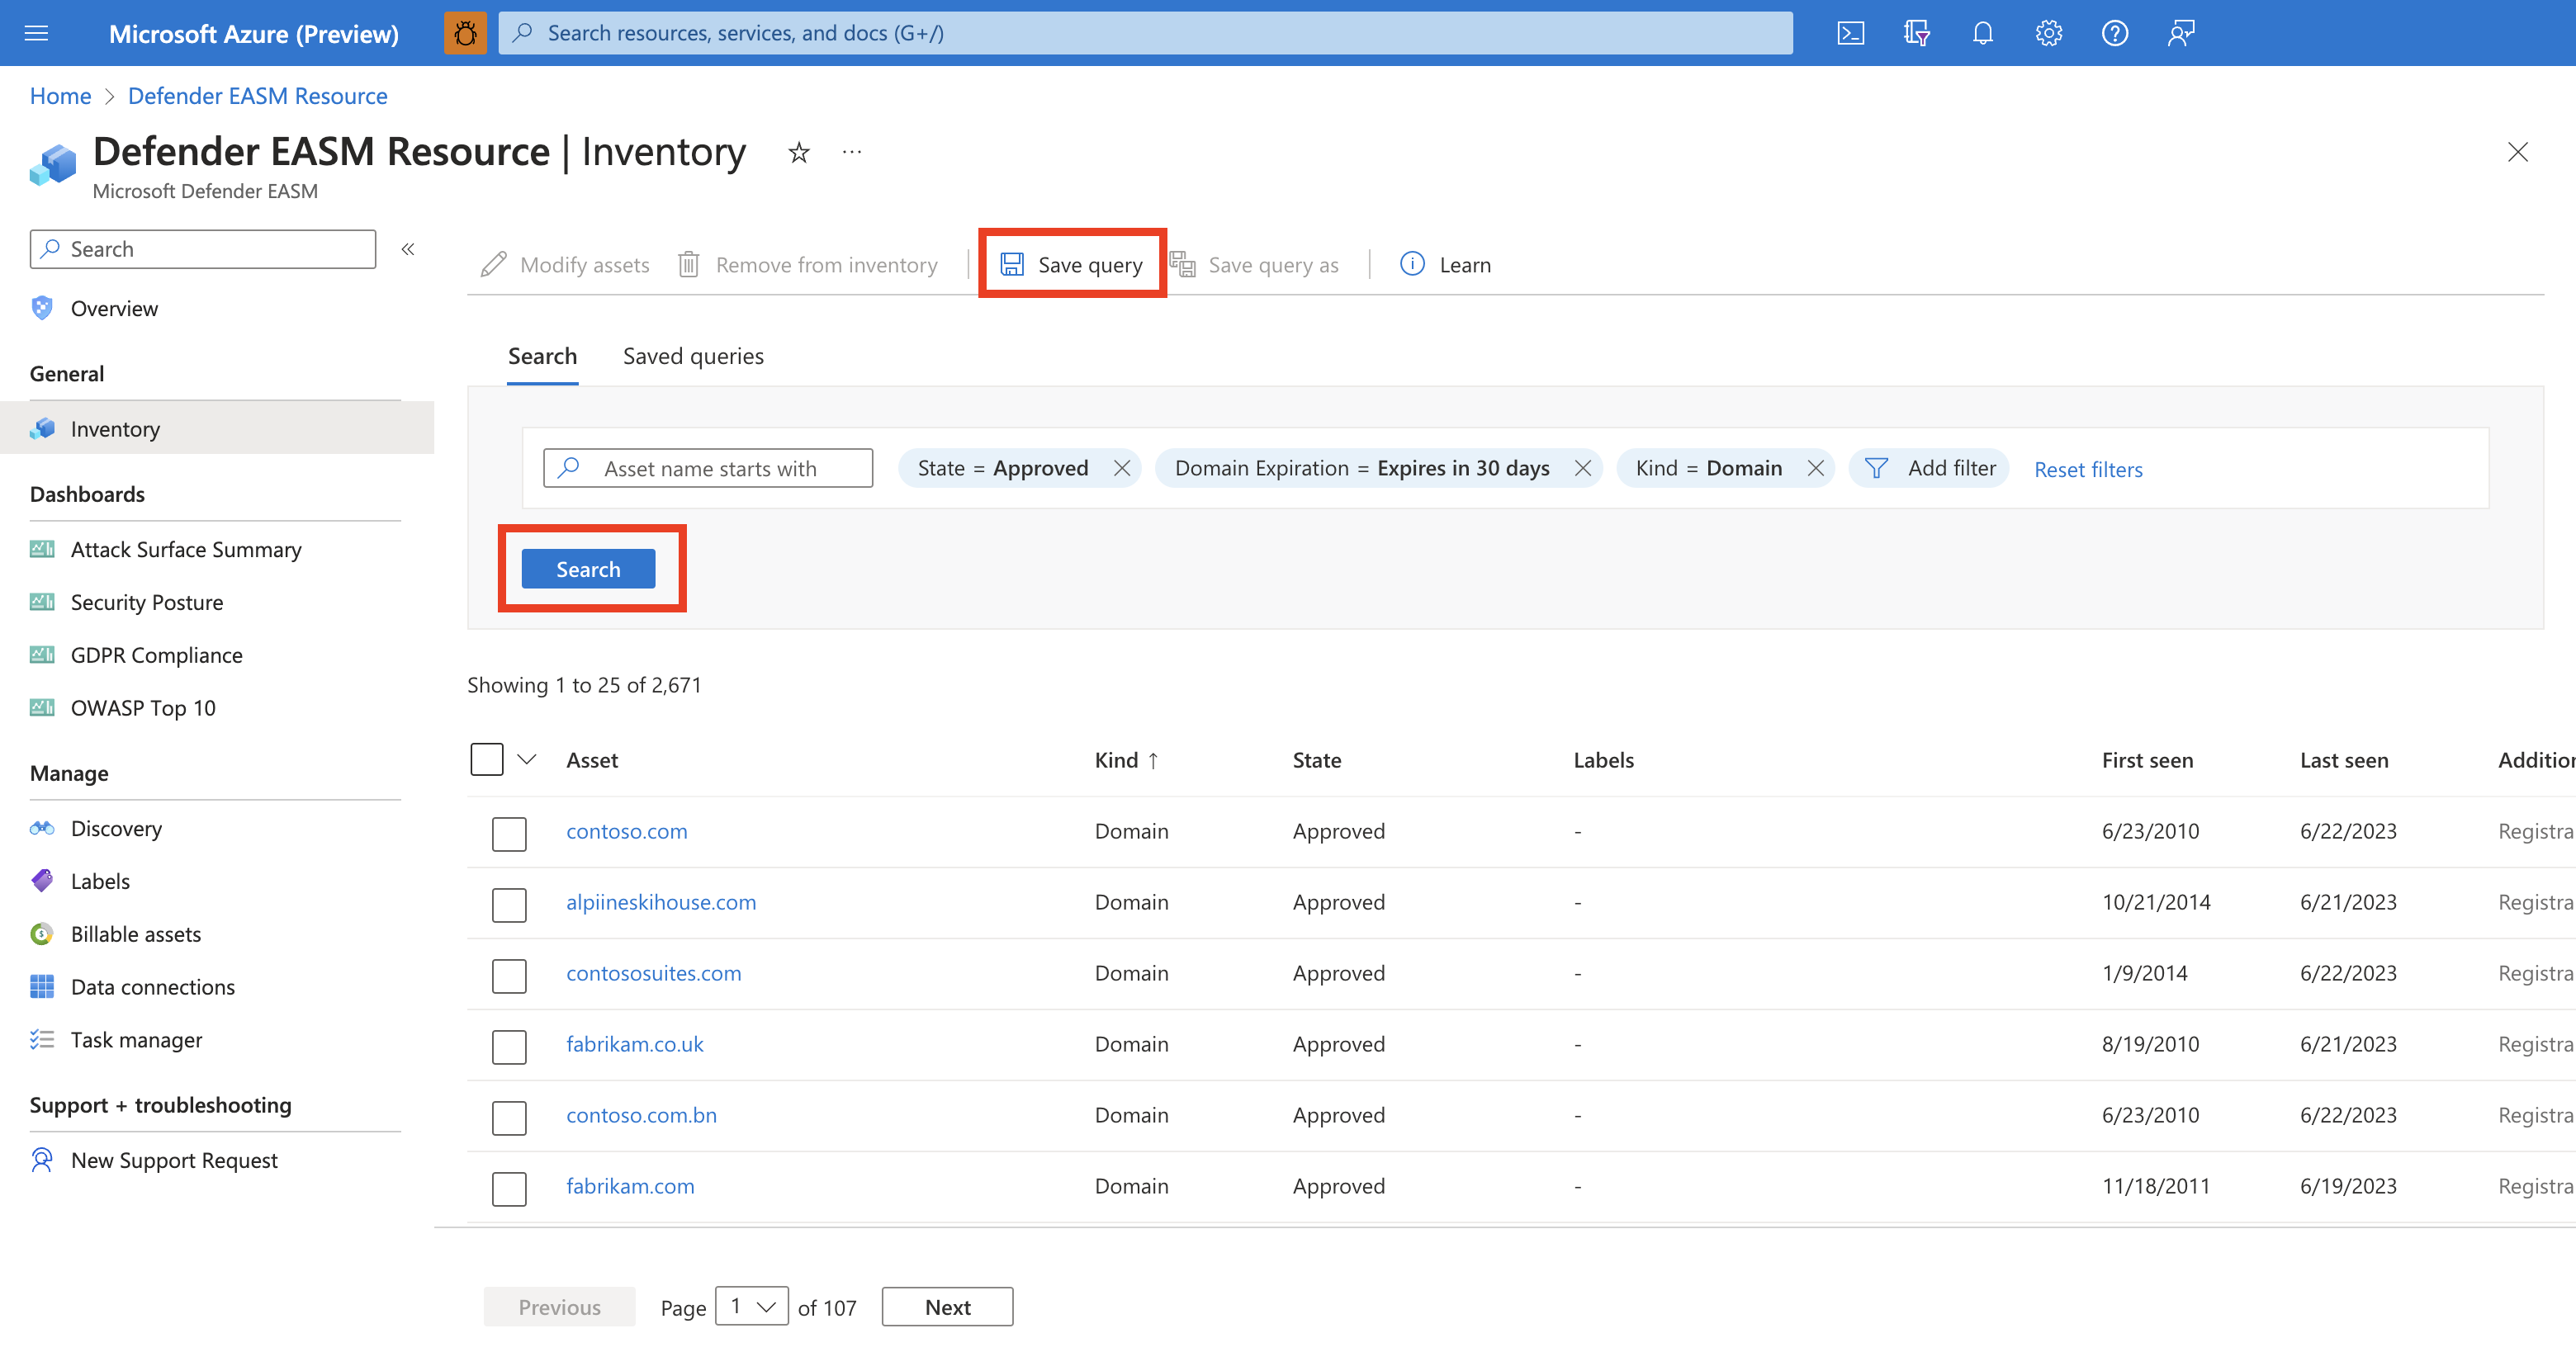This screenshot has width=2576, height=1352.
Task: Click the Save query button
Action: point(1075,264)
